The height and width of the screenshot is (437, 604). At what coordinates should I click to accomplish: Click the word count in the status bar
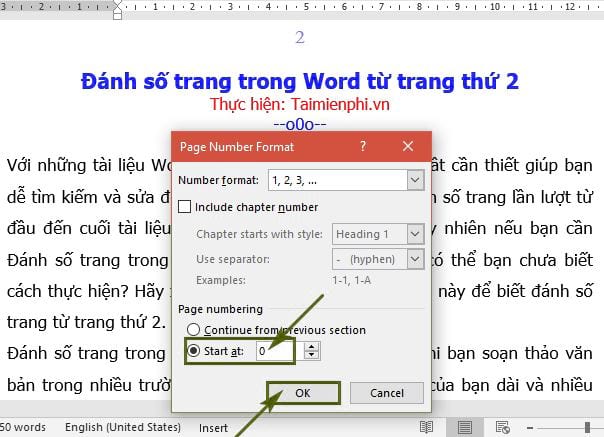tap(23, 427)
